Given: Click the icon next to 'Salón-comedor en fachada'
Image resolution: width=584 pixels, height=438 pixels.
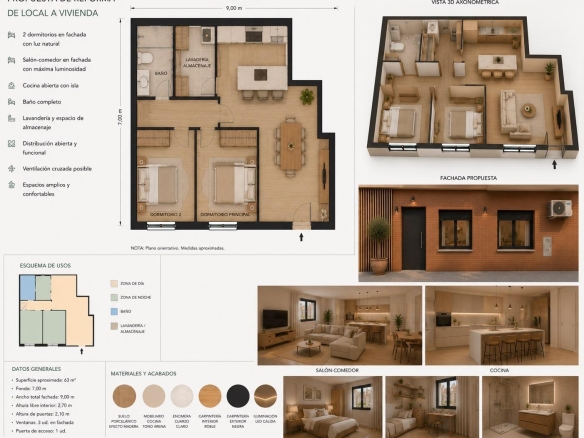Looking at the screenshot, I should click(12, 60).
